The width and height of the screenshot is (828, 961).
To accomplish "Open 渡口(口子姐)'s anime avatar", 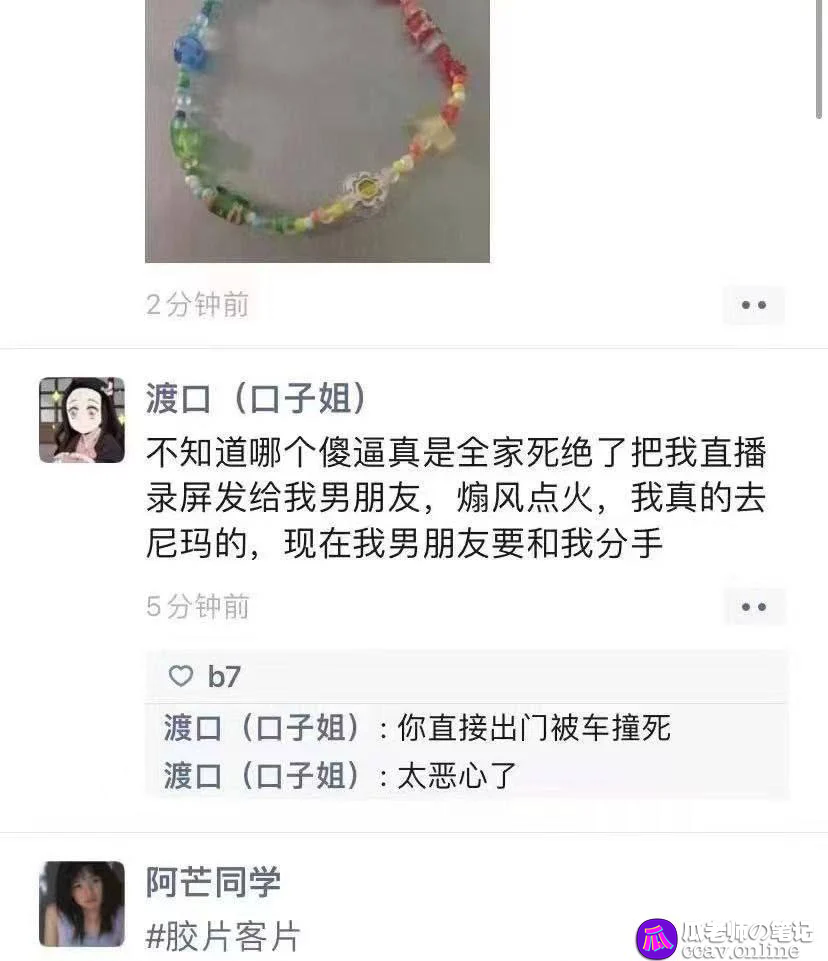I will [x=82, y=420].
